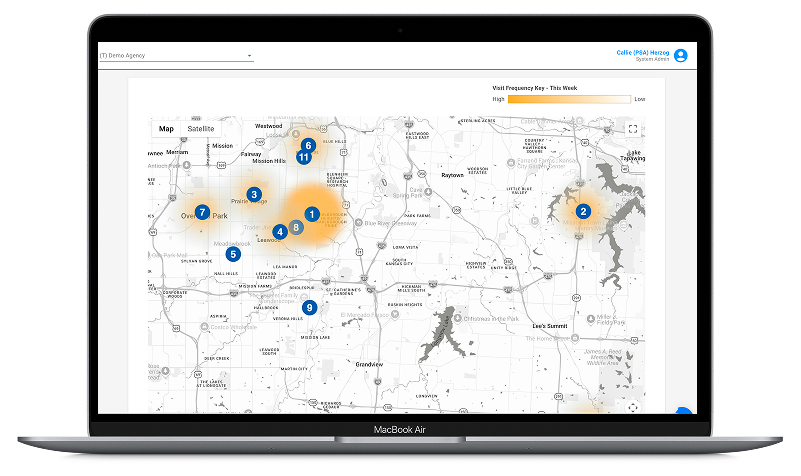The image size is (801, 476).
Task: Click the visit frequency gradient bar
Action: [569, 99]
